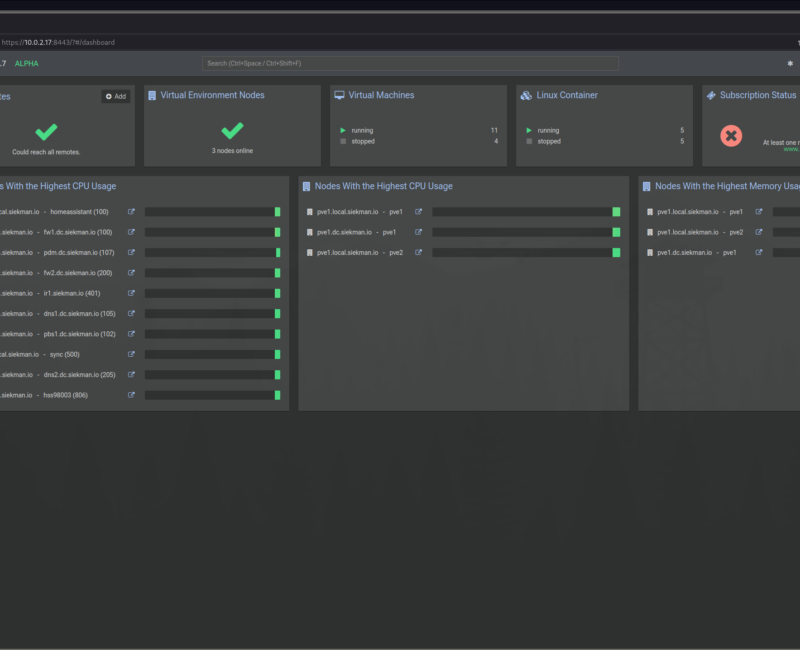Click the red X subscription error icon
Screen dimensions: 800x650
point(731,136)
